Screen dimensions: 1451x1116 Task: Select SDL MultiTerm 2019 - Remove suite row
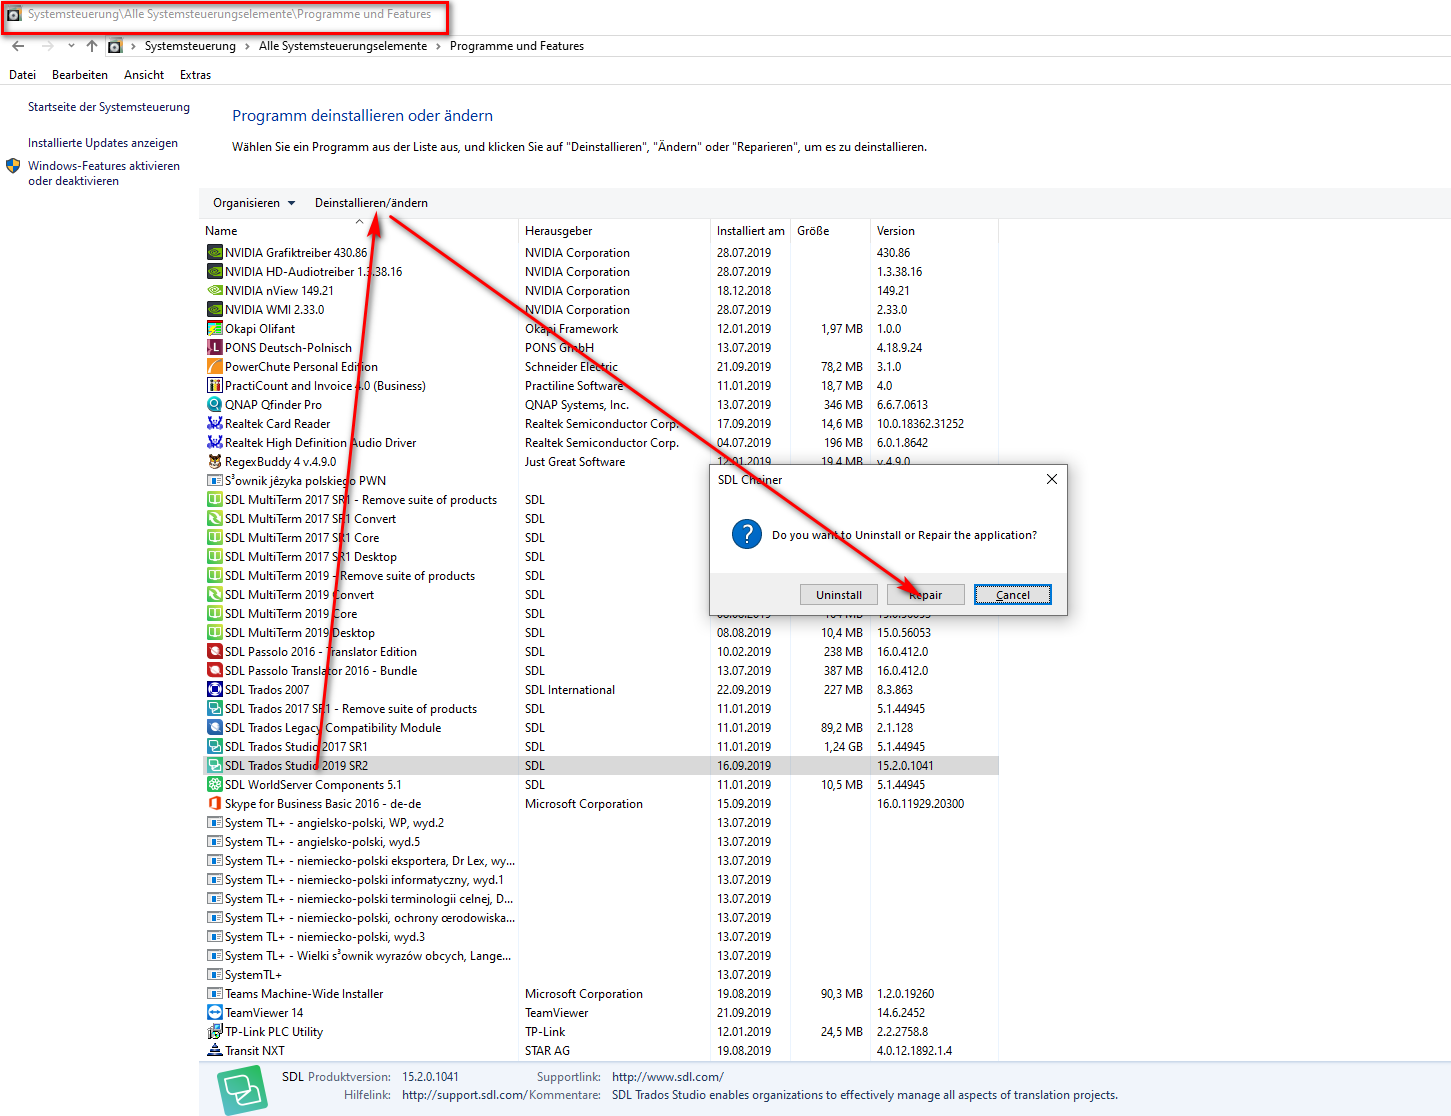[600, 576]
